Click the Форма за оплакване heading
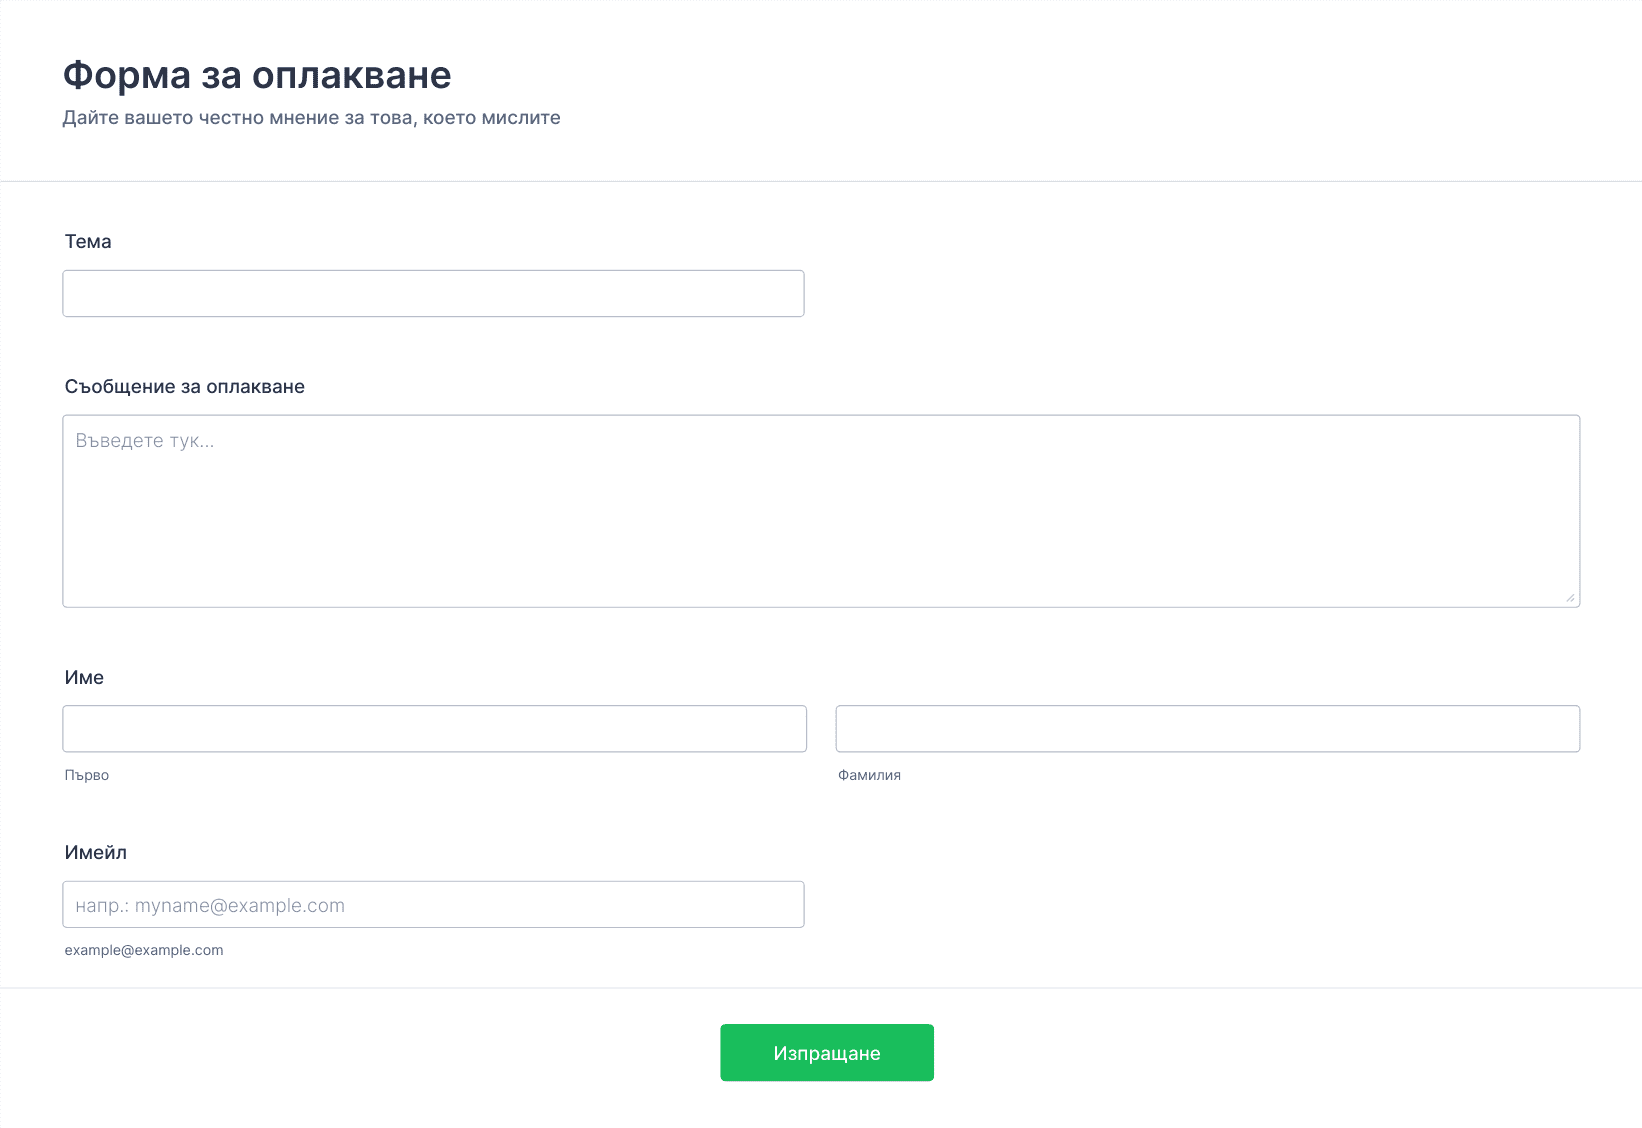The height and width of the screenshot is (1128, 1642). click(x=257, y=75)
